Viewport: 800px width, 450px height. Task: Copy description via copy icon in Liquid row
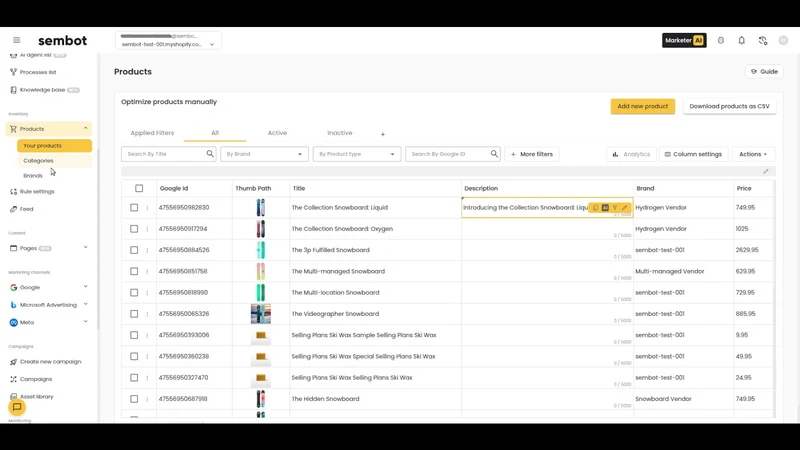click(595, 208)
